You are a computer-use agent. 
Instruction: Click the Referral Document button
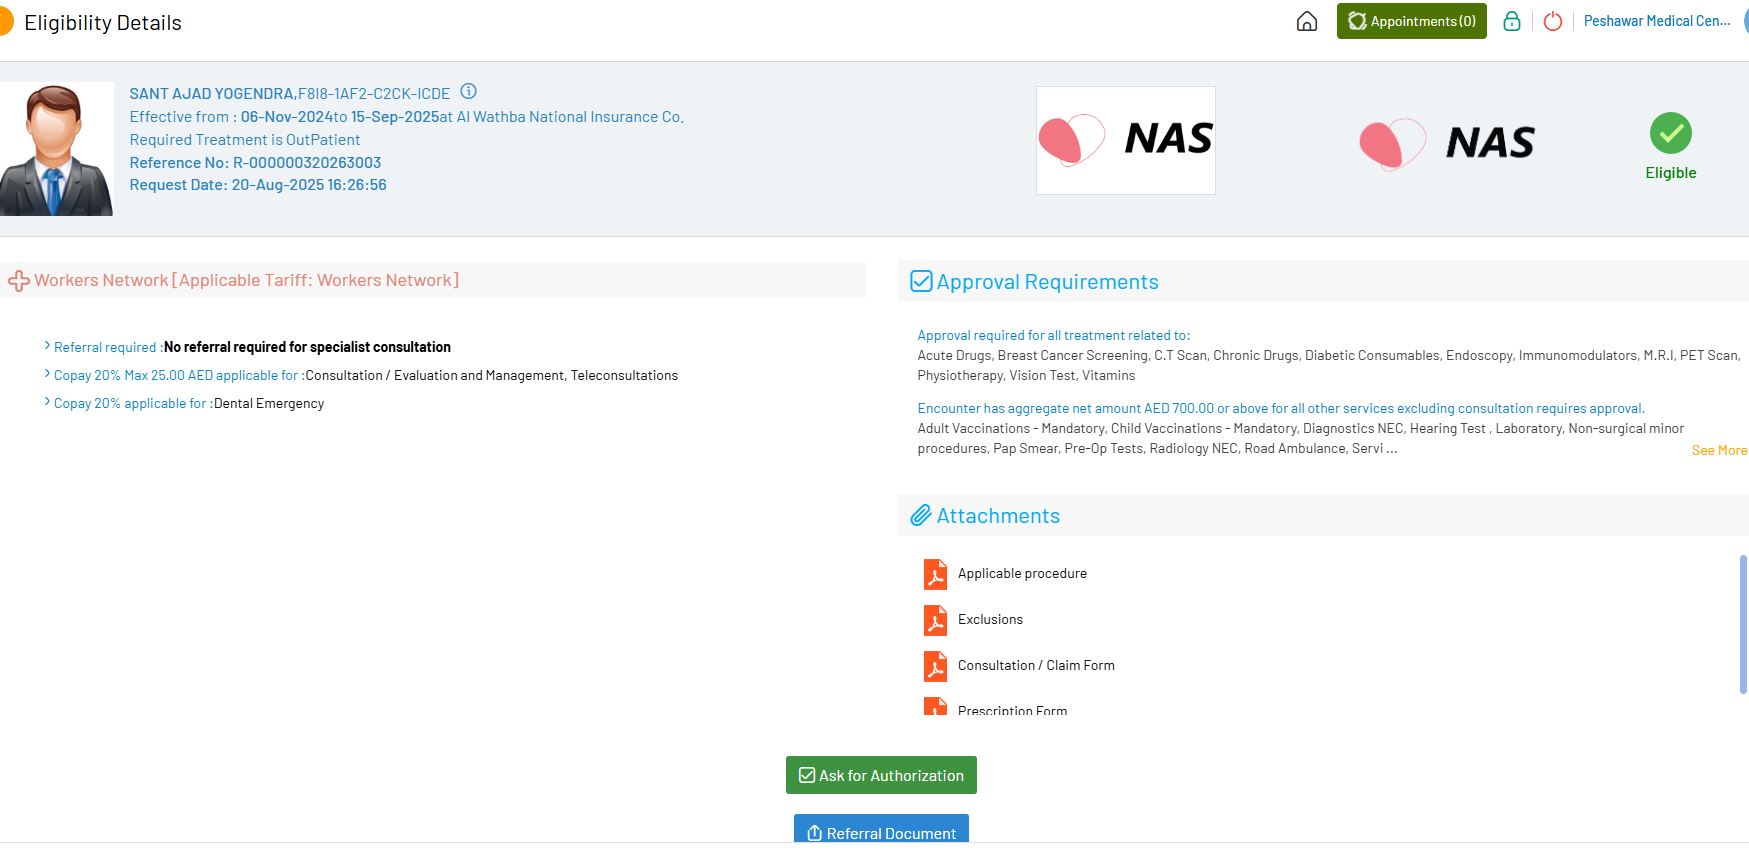[881, 829]
